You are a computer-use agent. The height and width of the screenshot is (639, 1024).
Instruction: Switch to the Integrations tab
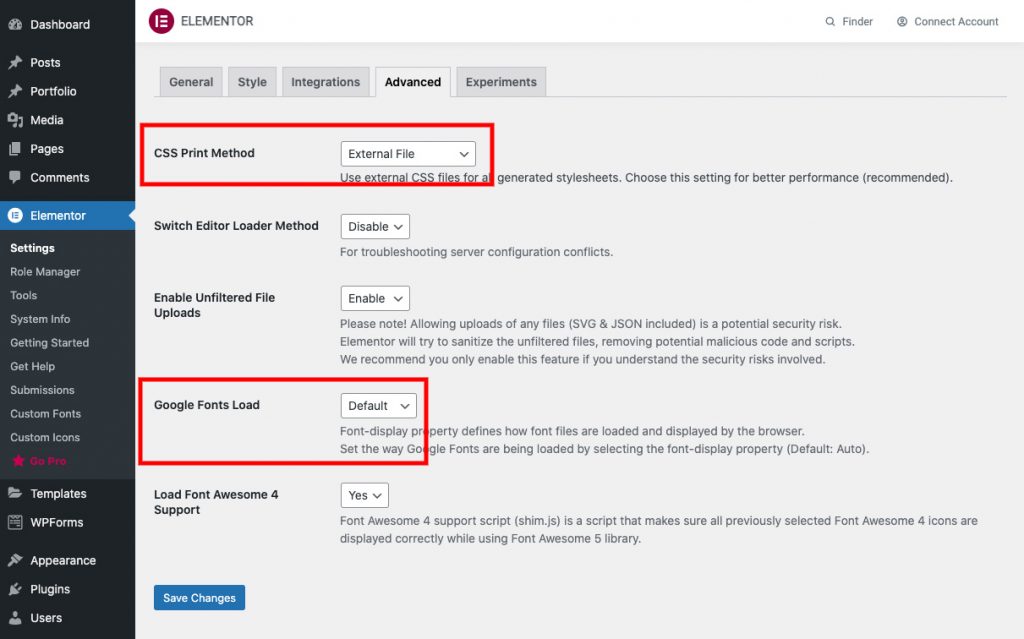pos(325,82)
